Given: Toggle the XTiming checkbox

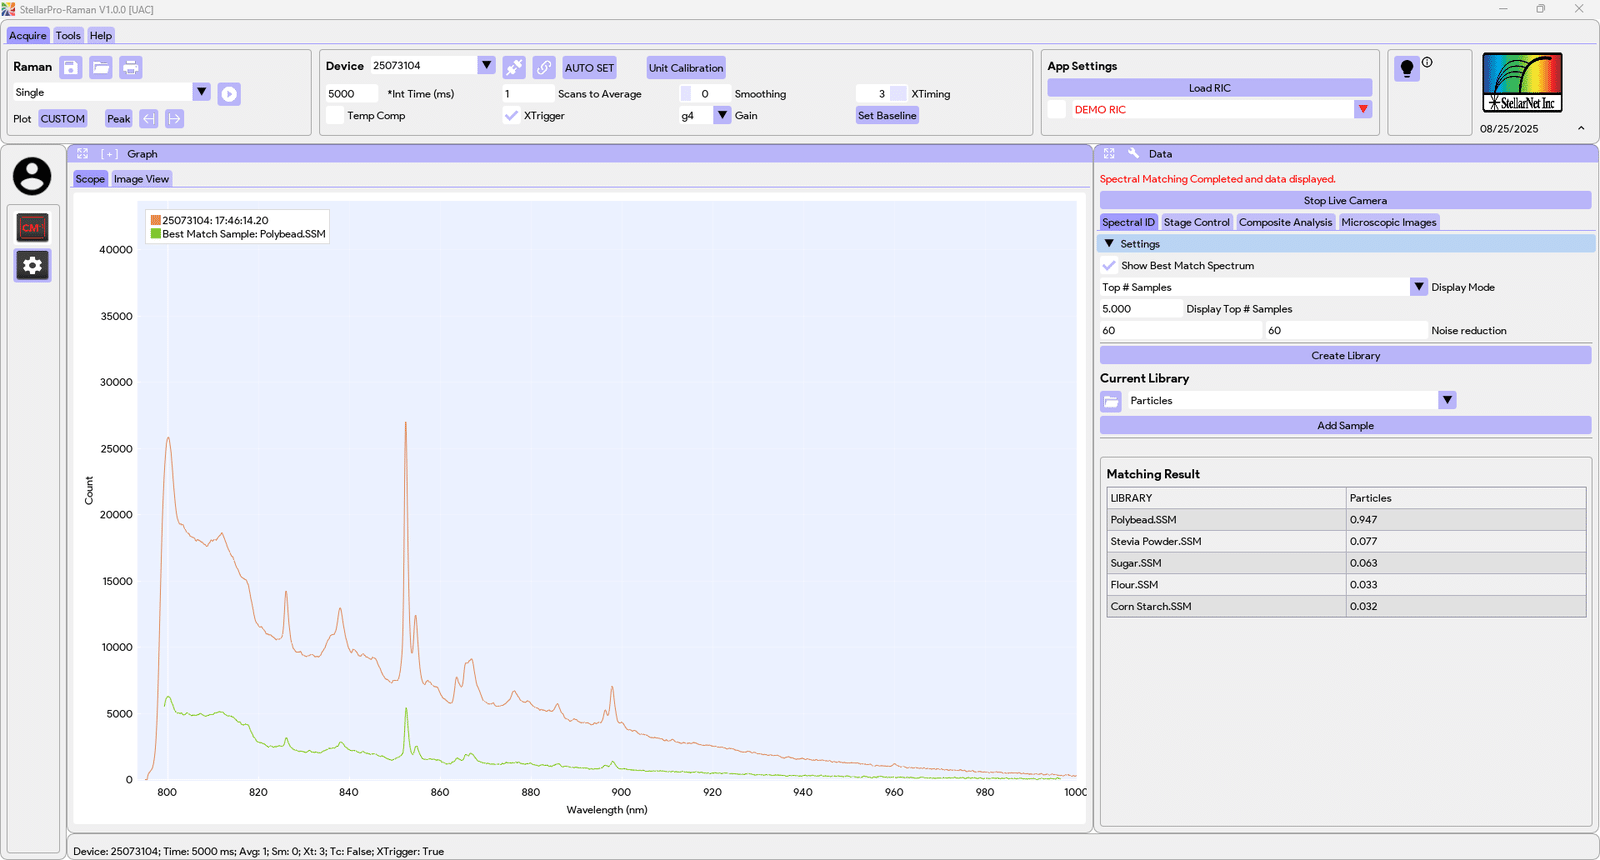Looking at the screenshot, I should click(899, 94).
